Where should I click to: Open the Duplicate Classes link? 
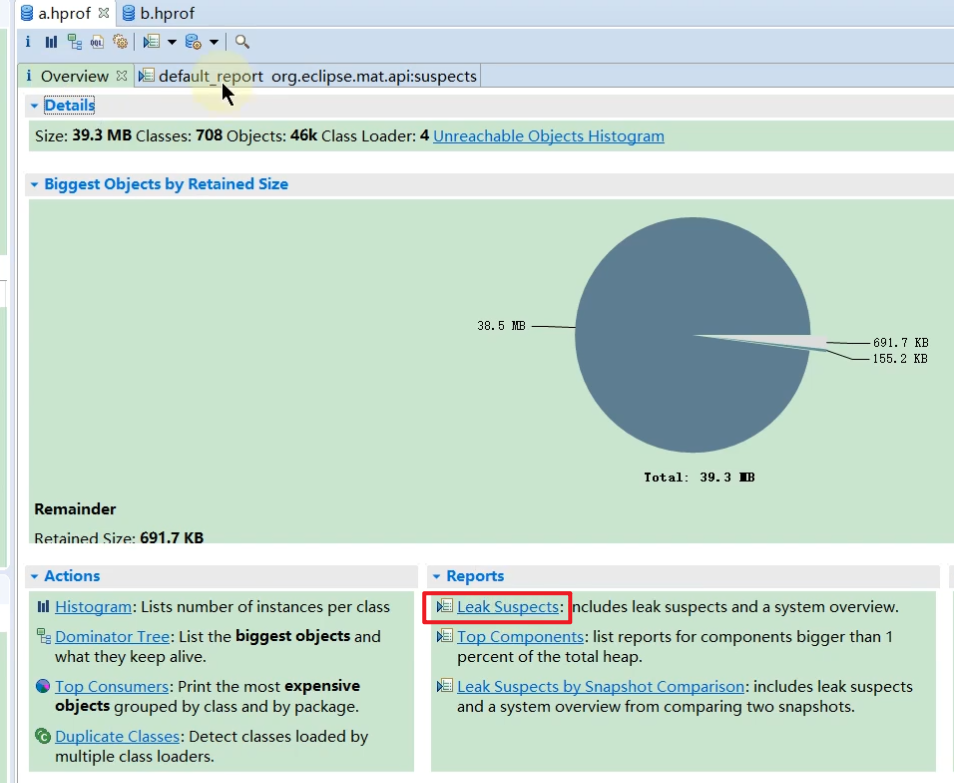117,736
